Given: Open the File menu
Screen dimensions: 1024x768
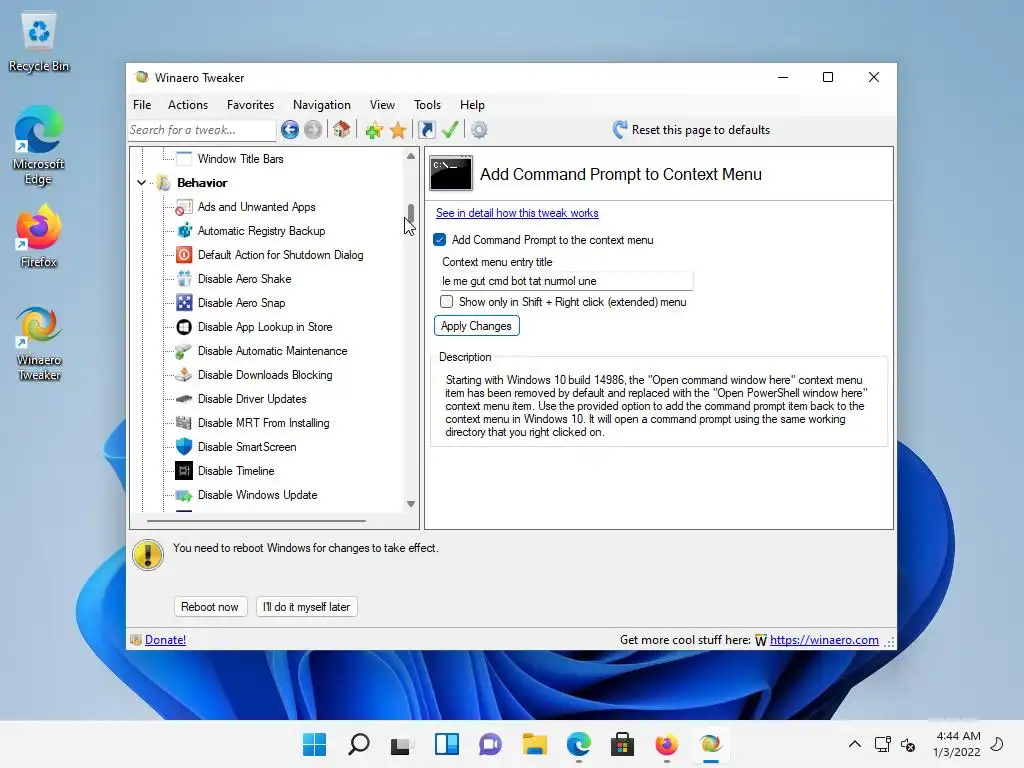Looking at the screenshot, I should coord(142,104).
